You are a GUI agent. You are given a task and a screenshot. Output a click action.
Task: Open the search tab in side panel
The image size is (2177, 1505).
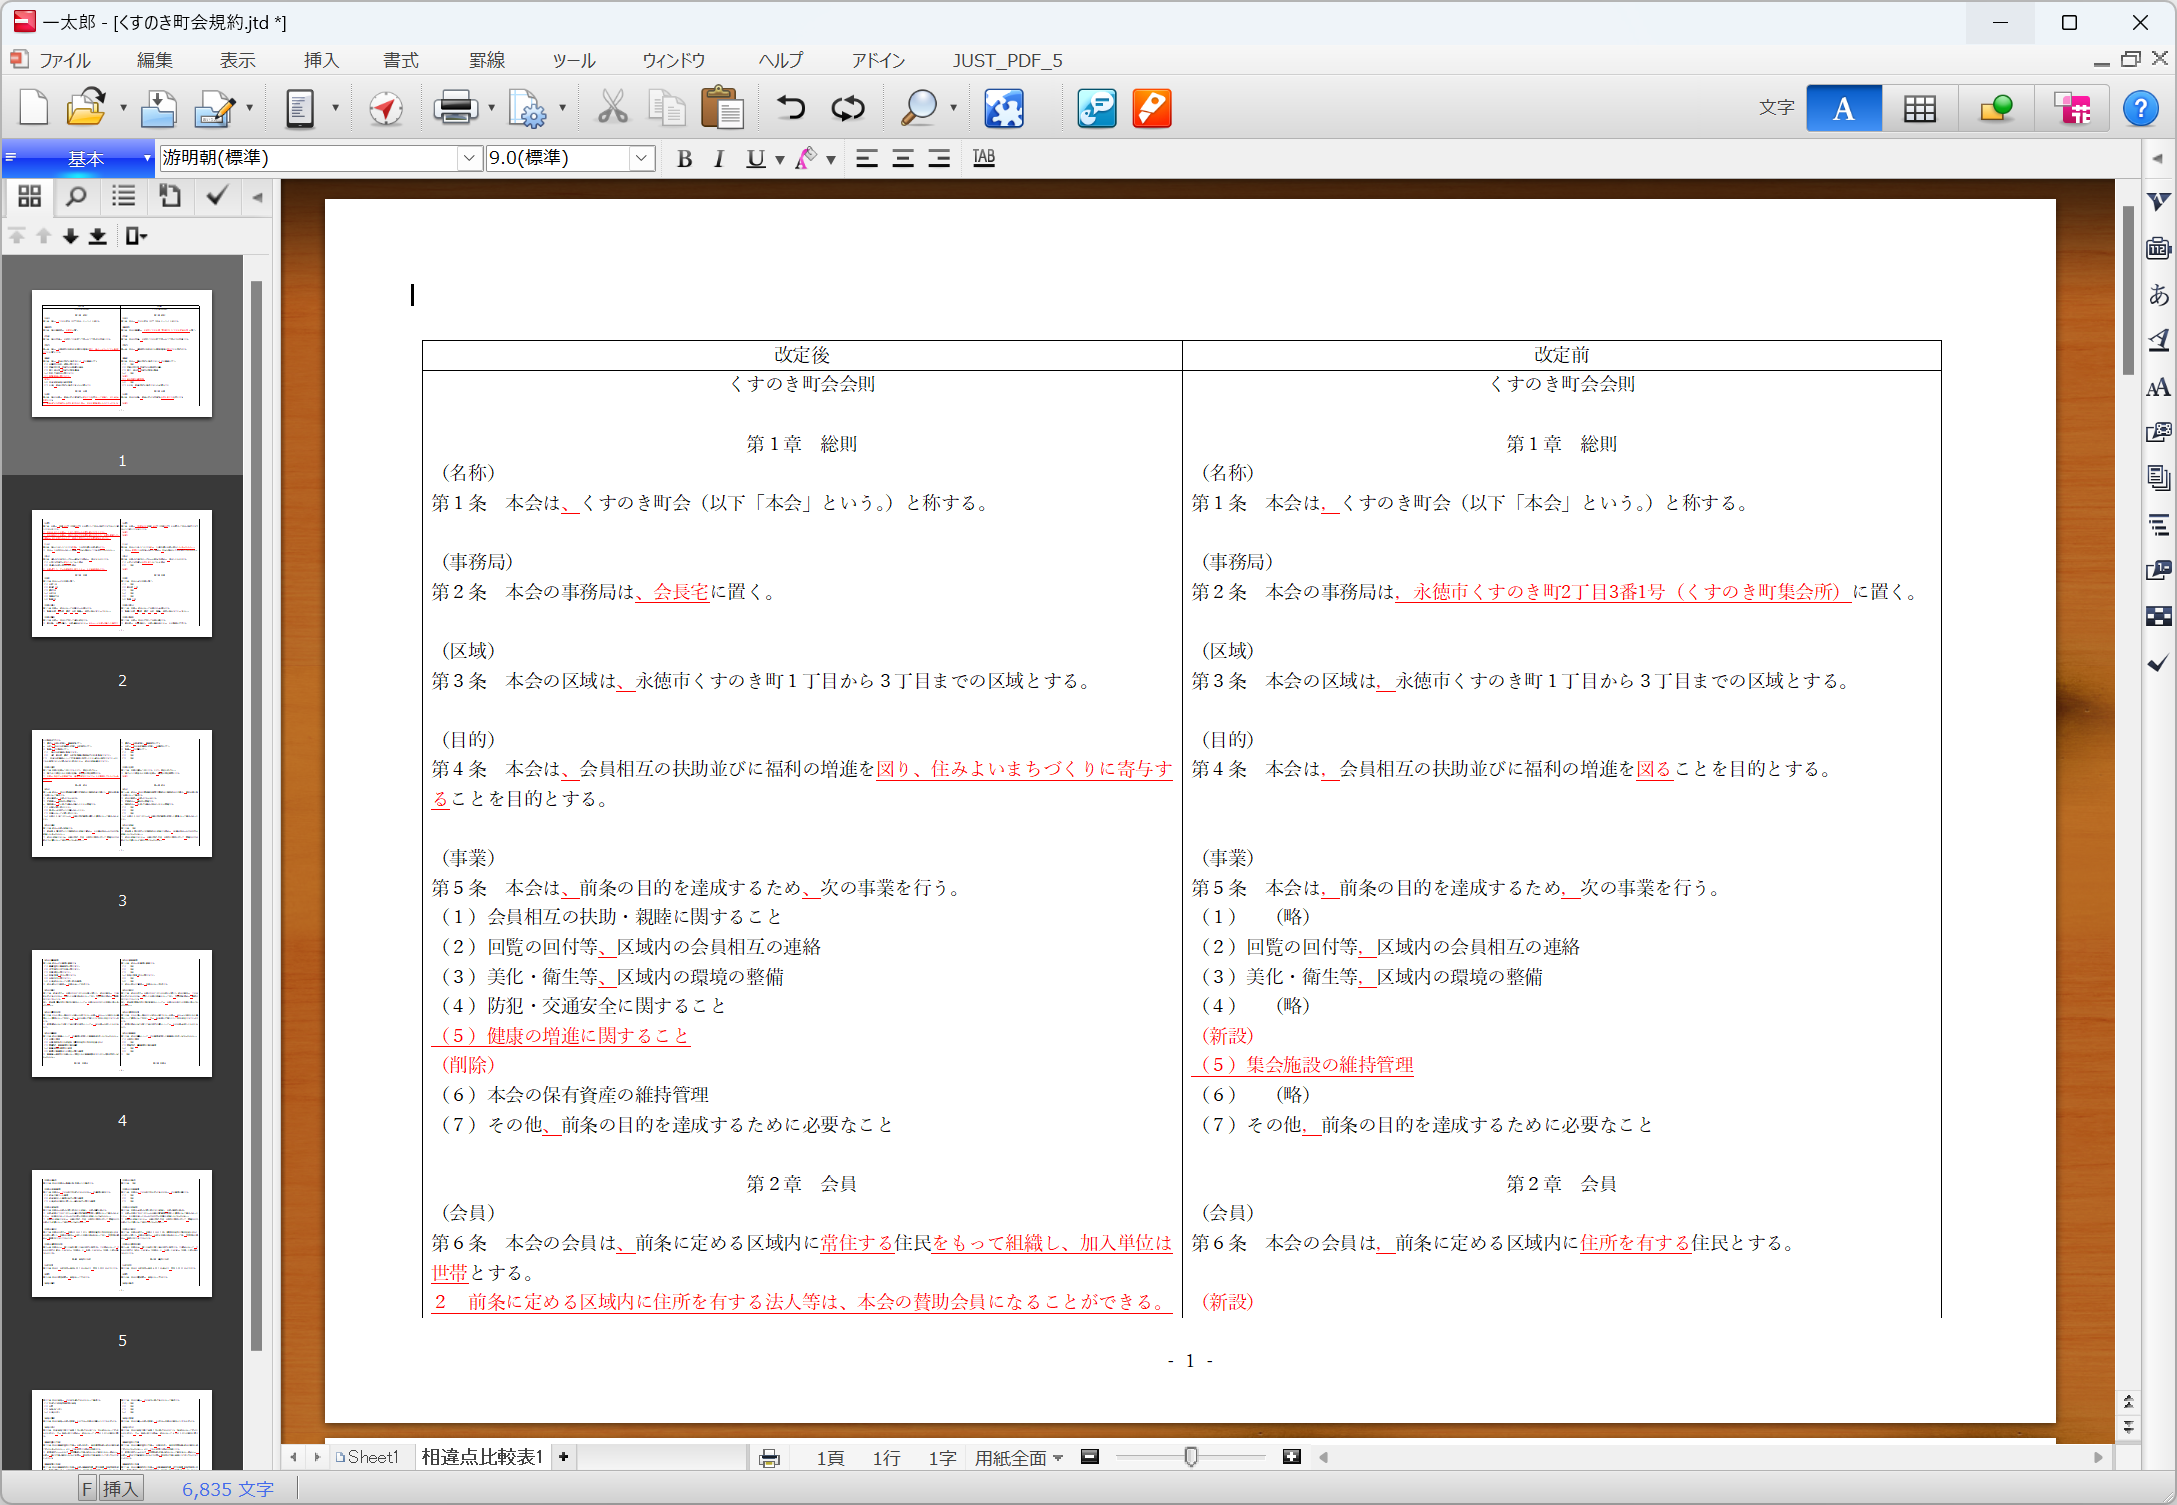pyautogui.click(x=76, y=196)
